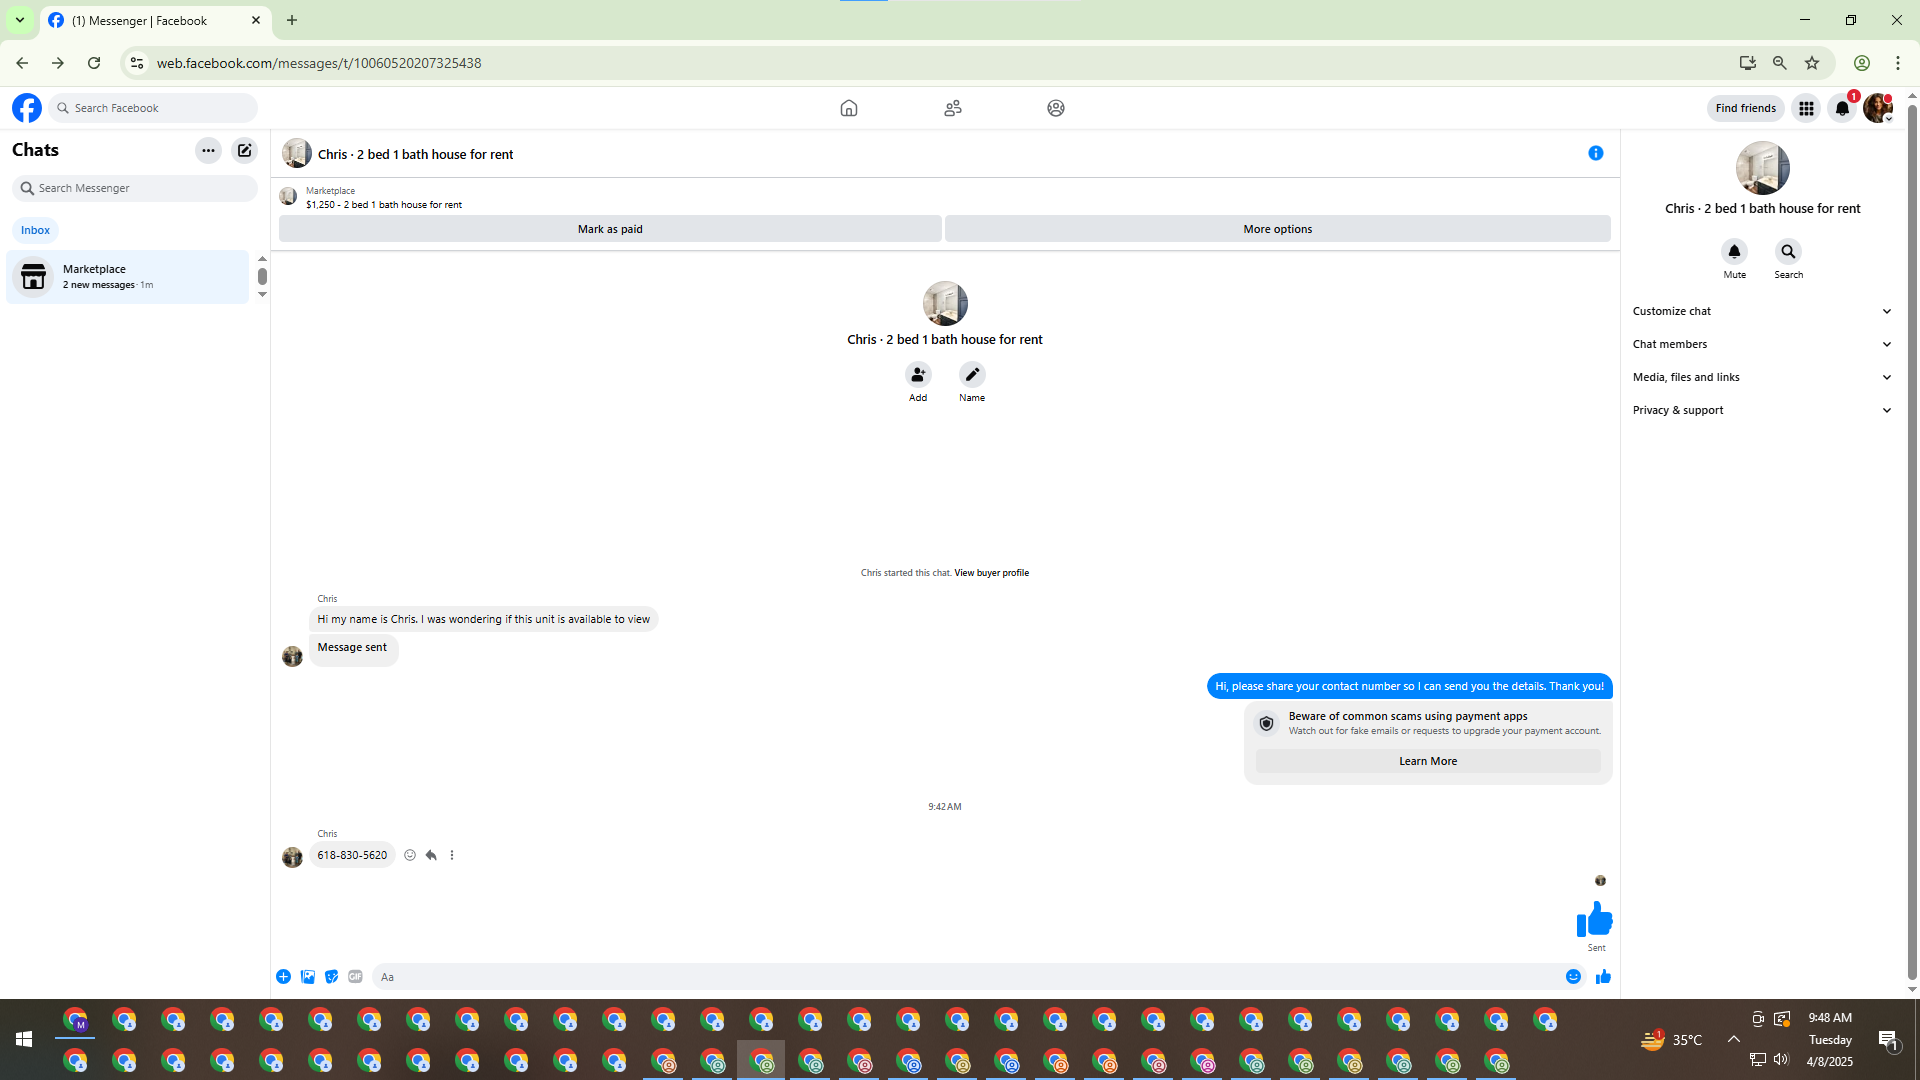This screenshot has height=1080, width=1920.
Task: Click the Add people icon
Action: coord(917,375)
